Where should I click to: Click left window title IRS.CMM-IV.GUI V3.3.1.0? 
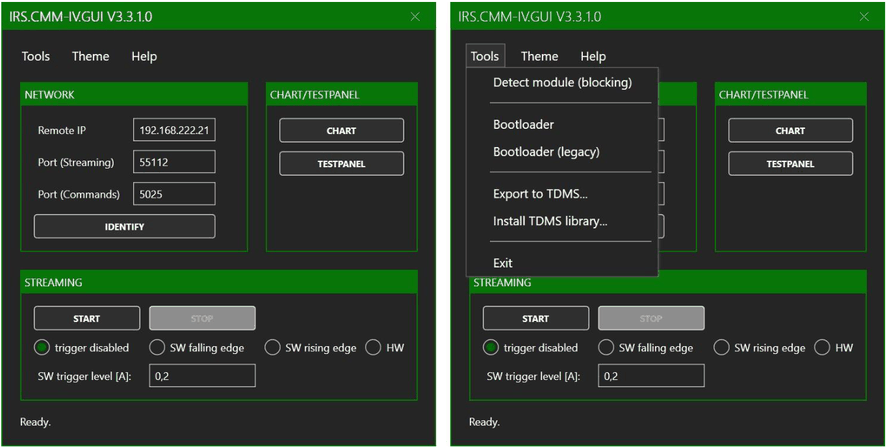click(80, 17)
